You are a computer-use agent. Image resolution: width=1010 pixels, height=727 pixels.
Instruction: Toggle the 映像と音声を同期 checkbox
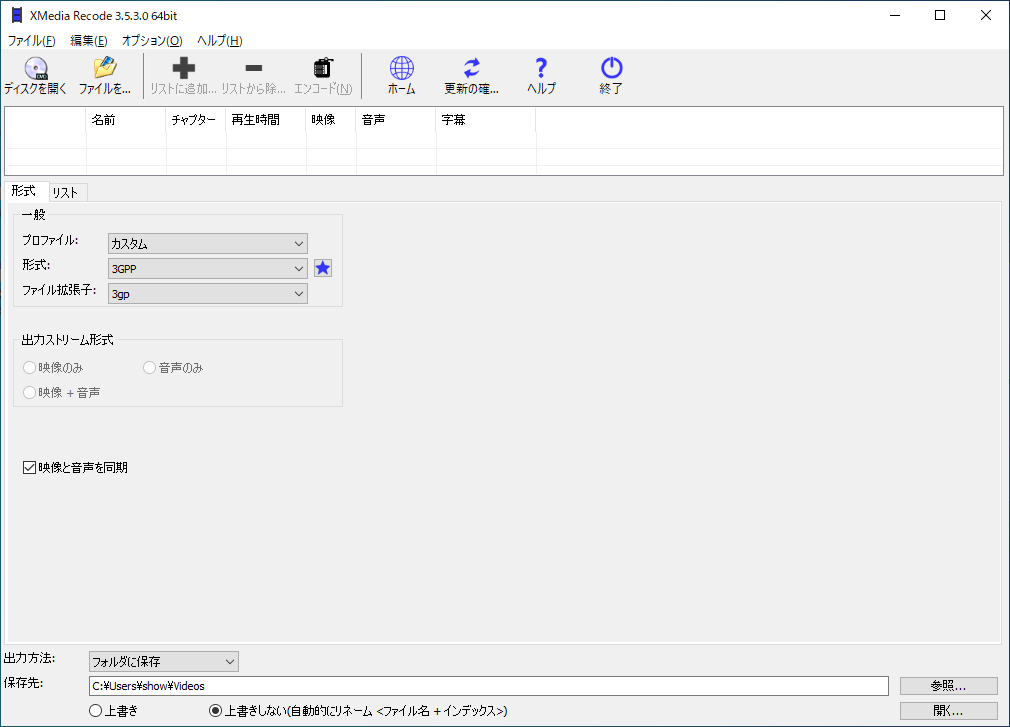click(29, 467)
